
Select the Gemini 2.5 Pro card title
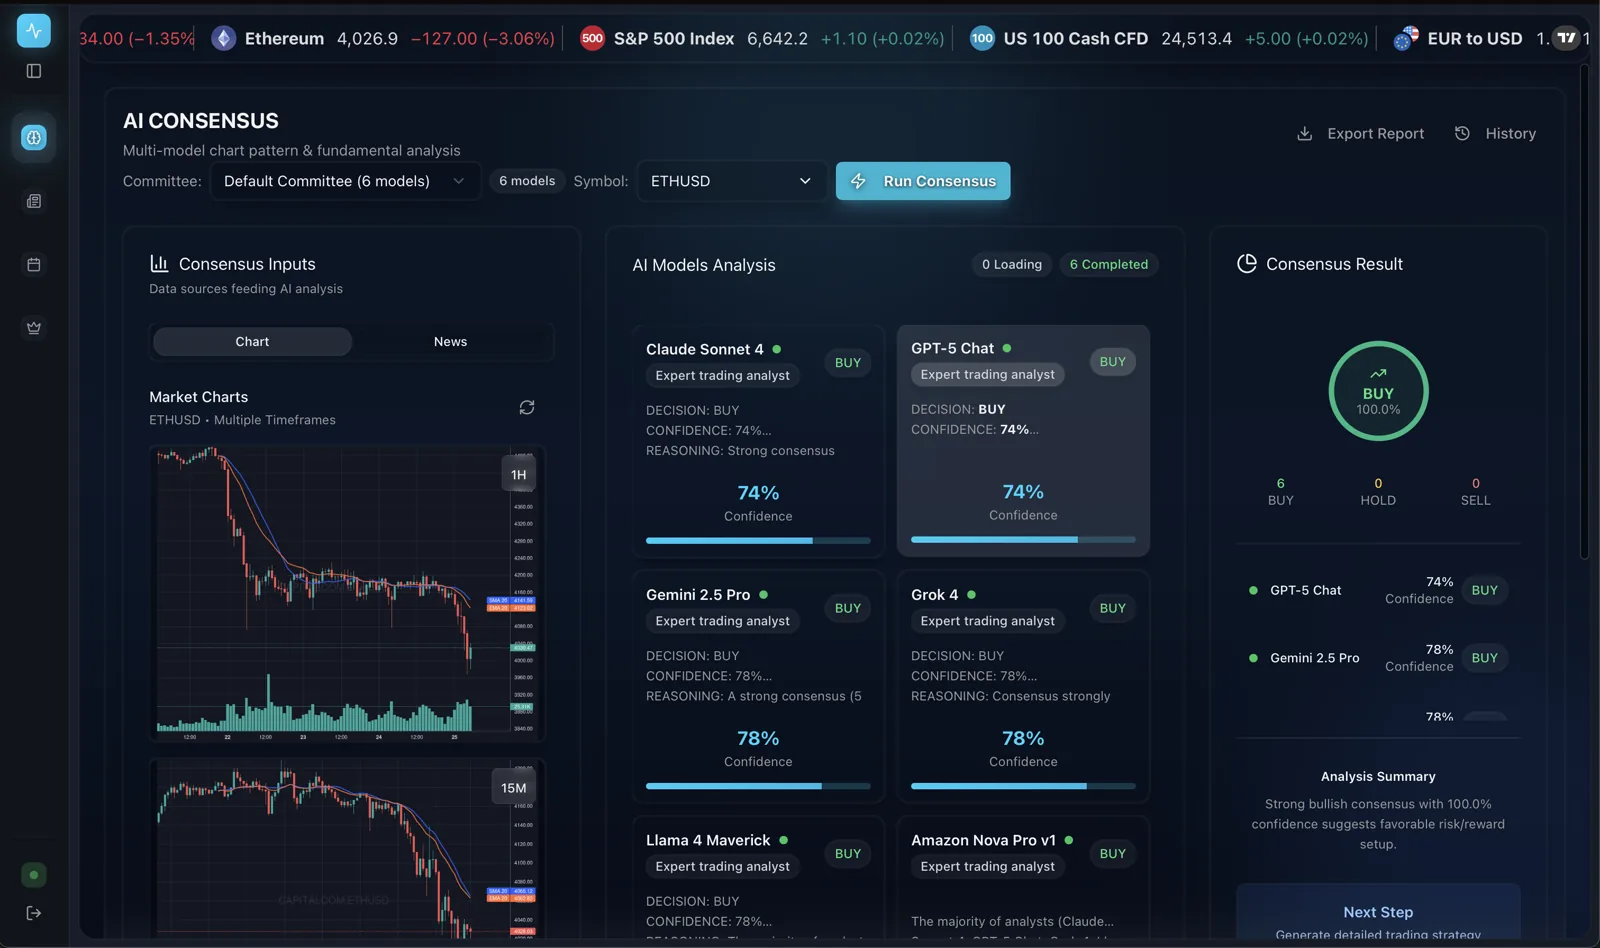(x=698, y=595)
